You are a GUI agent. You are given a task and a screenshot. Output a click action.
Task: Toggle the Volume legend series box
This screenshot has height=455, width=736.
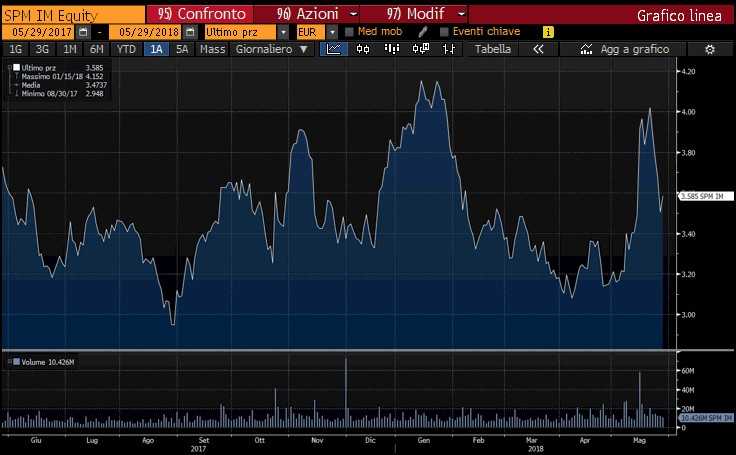pos(16,362)
